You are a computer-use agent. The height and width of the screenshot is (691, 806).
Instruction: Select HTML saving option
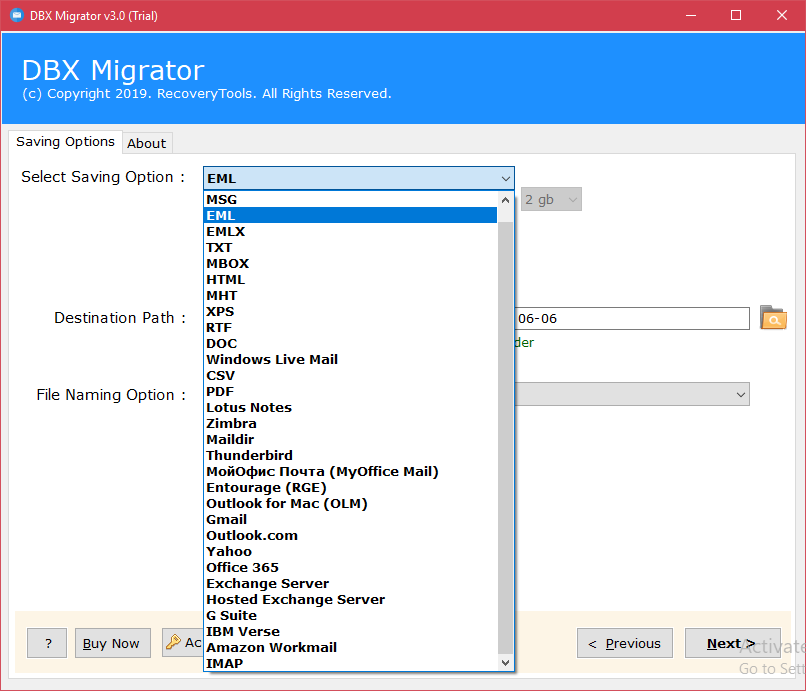click(351, 279)
